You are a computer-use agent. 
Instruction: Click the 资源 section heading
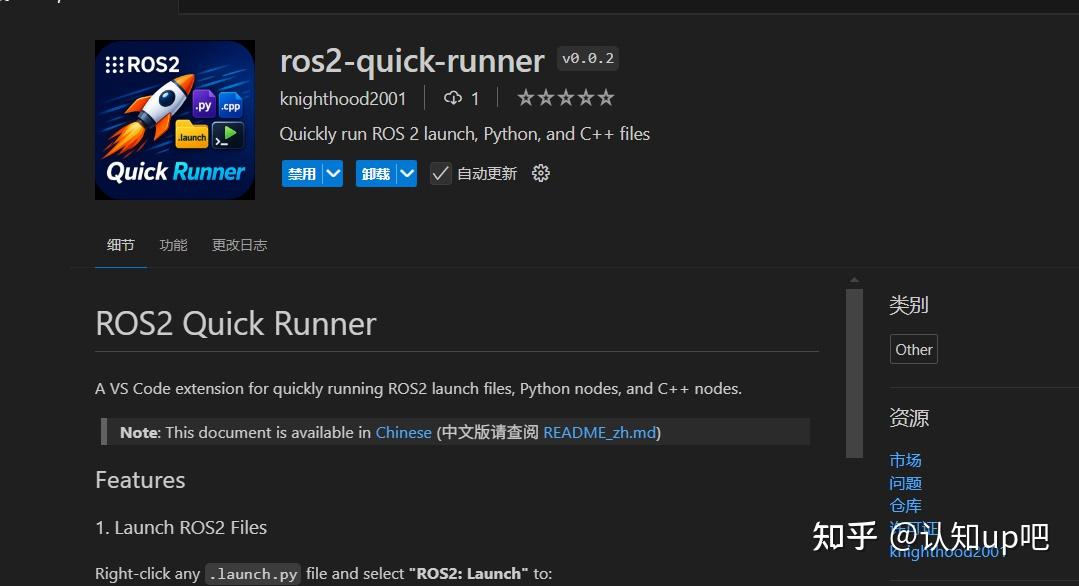pos(909,417)
